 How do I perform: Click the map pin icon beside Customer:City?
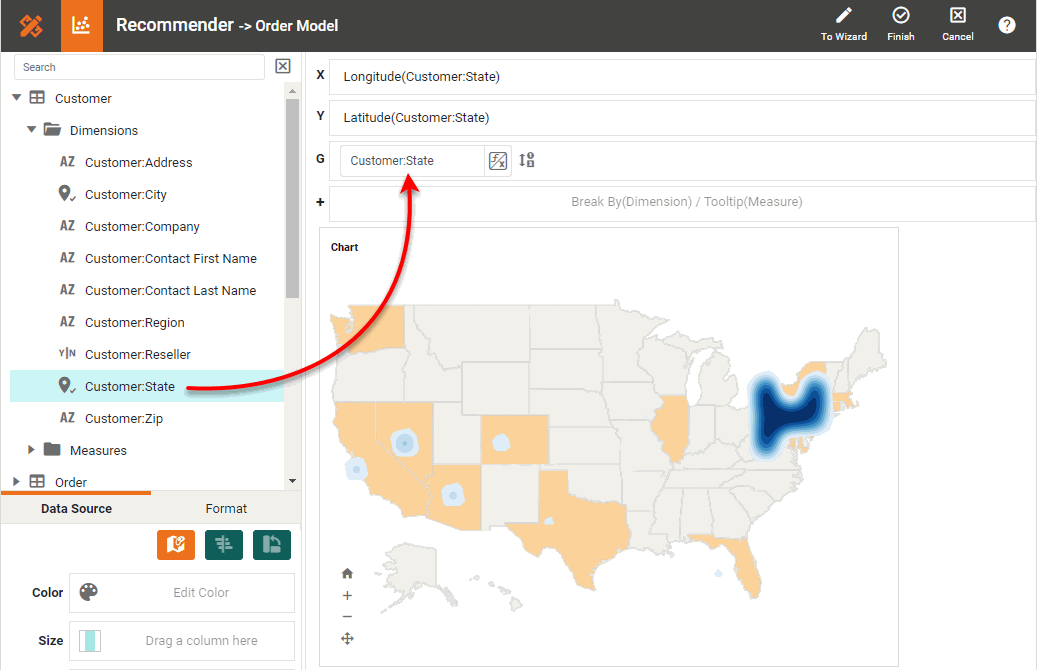[x=66, y=194]
